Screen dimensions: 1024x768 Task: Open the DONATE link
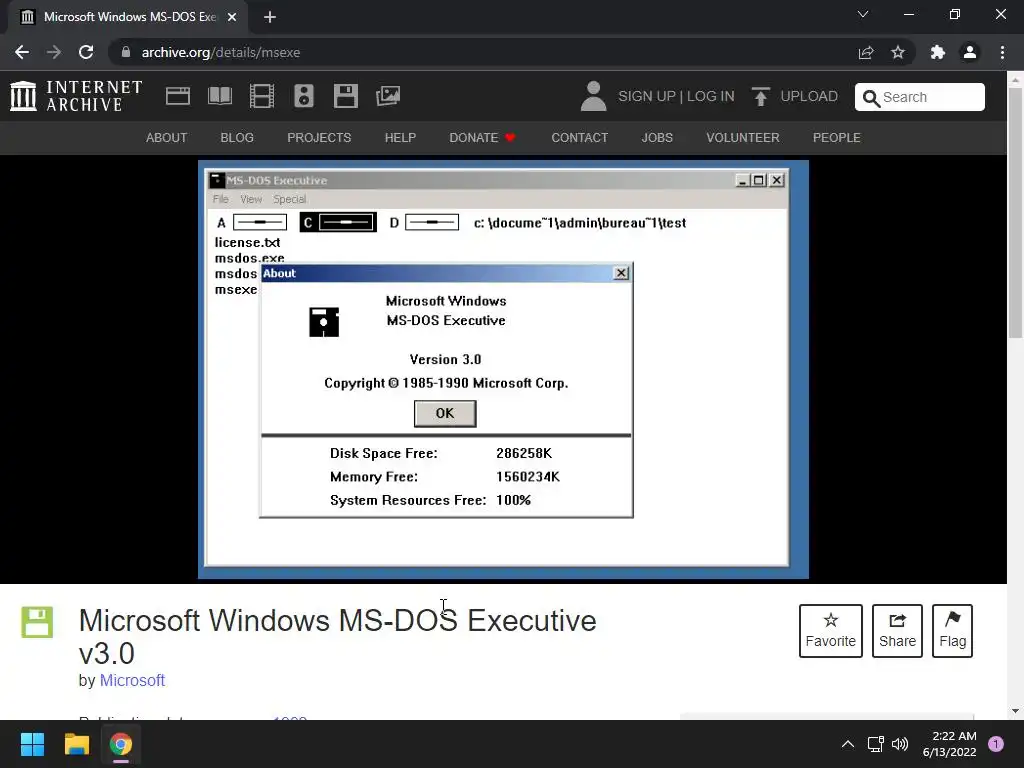[x=482, y=138]
